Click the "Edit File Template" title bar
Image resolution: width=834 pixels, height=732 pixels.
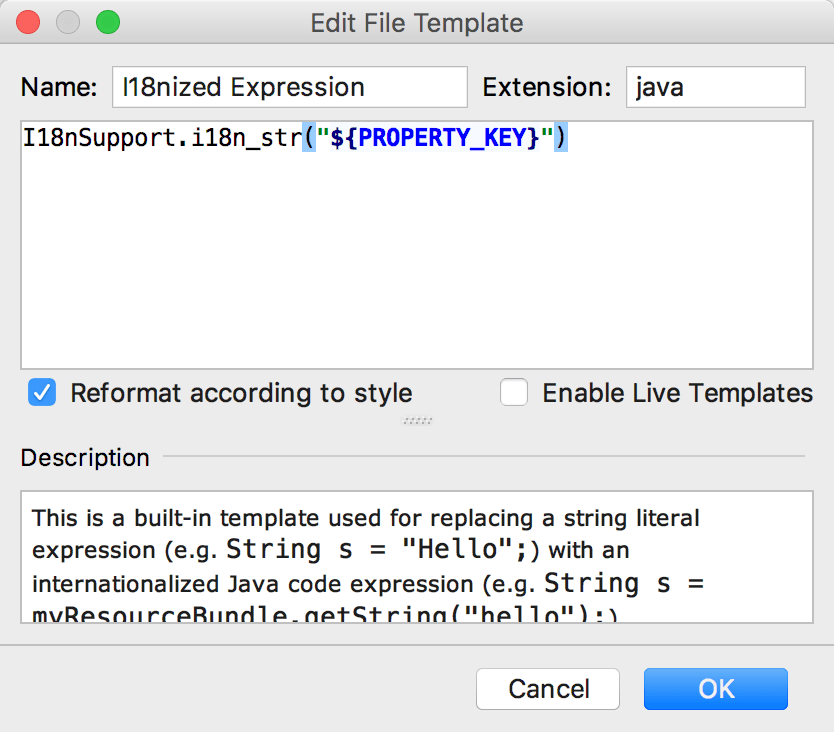coord(417,22)
